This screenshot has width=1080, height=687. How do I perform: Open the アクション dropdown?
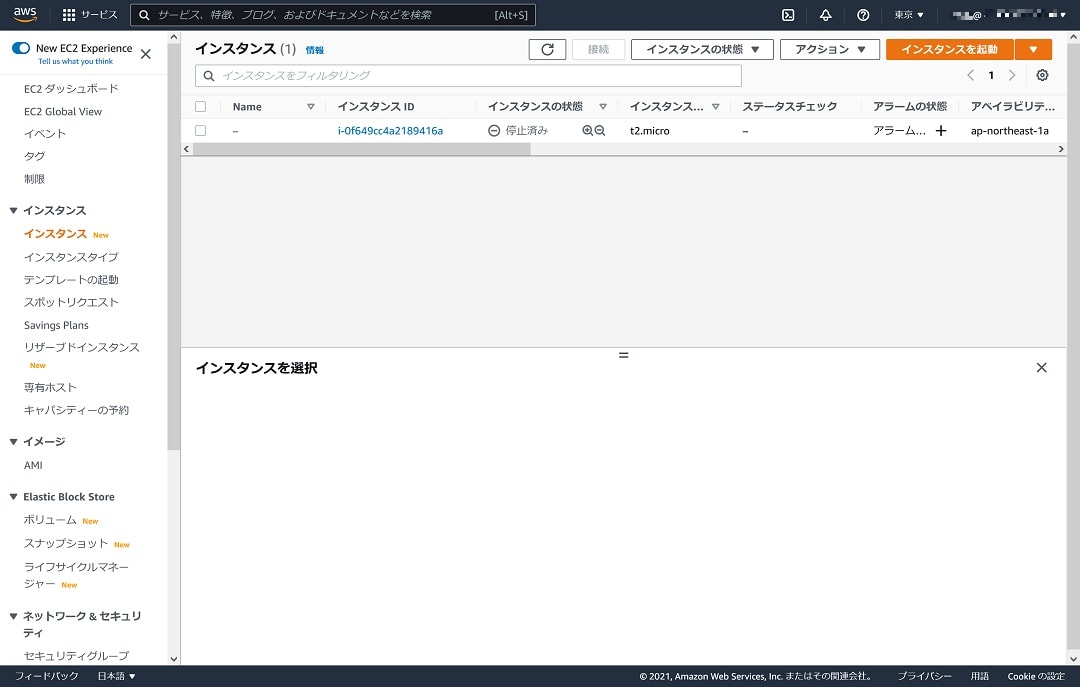pyautogui.click(x=829, y=50)
